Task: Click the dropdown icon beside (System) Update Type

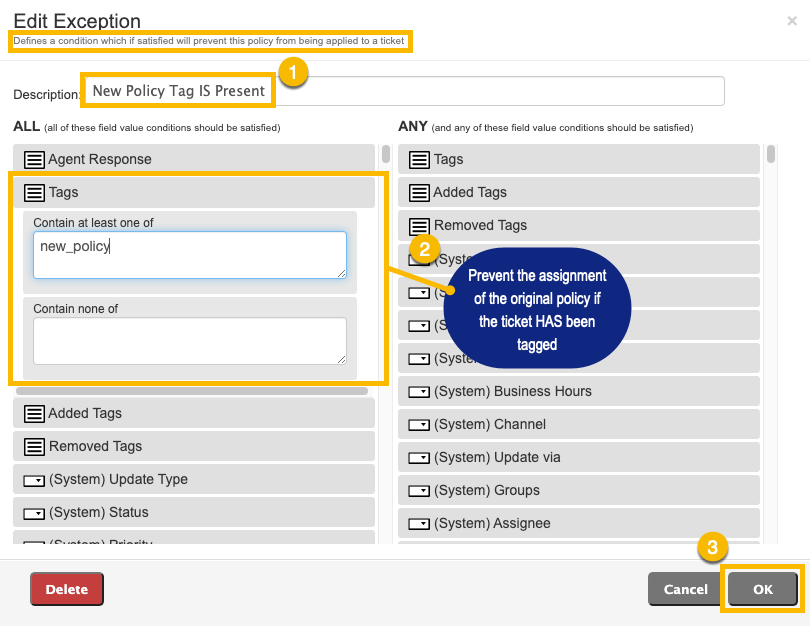Action: [x=34, y=481]
